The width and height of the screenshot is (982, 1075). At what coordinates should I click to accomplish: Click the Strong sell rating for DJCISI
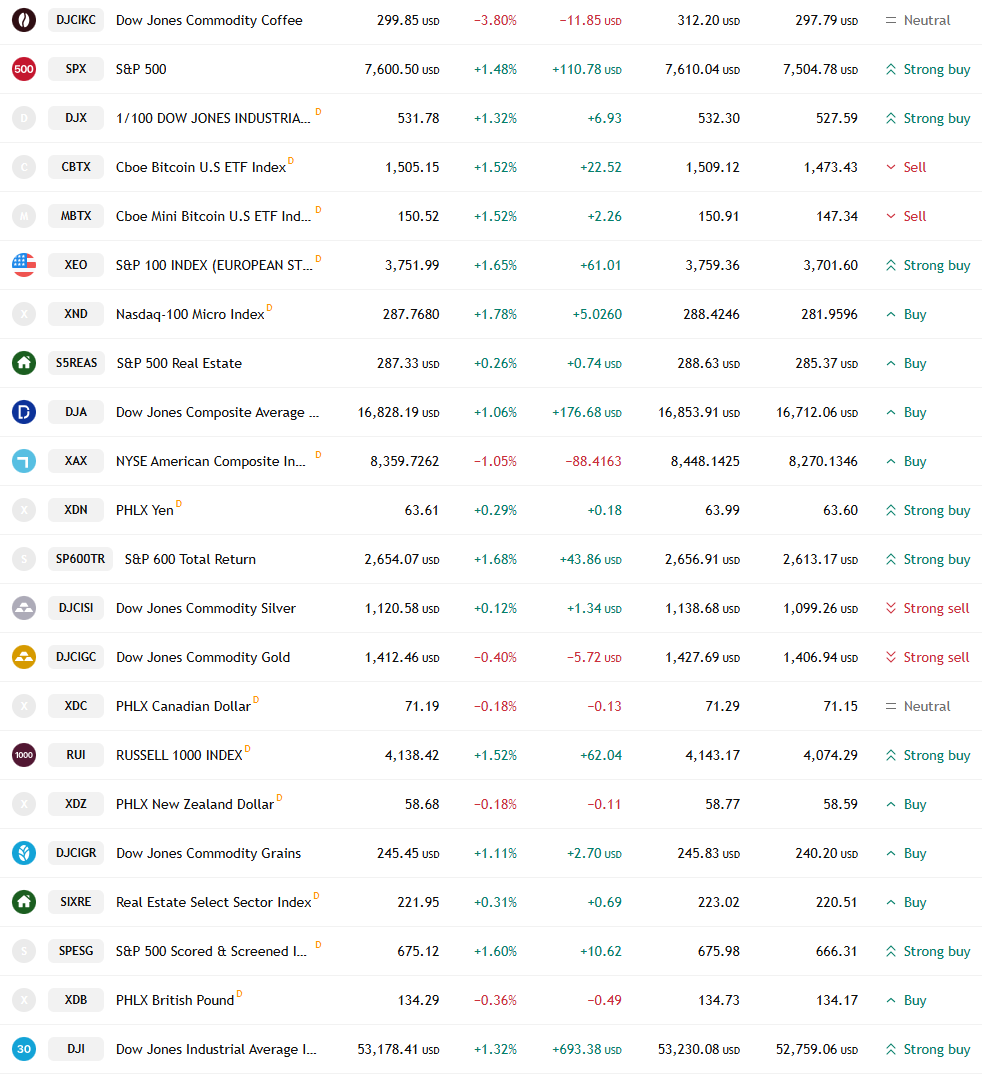pos(928,608)
